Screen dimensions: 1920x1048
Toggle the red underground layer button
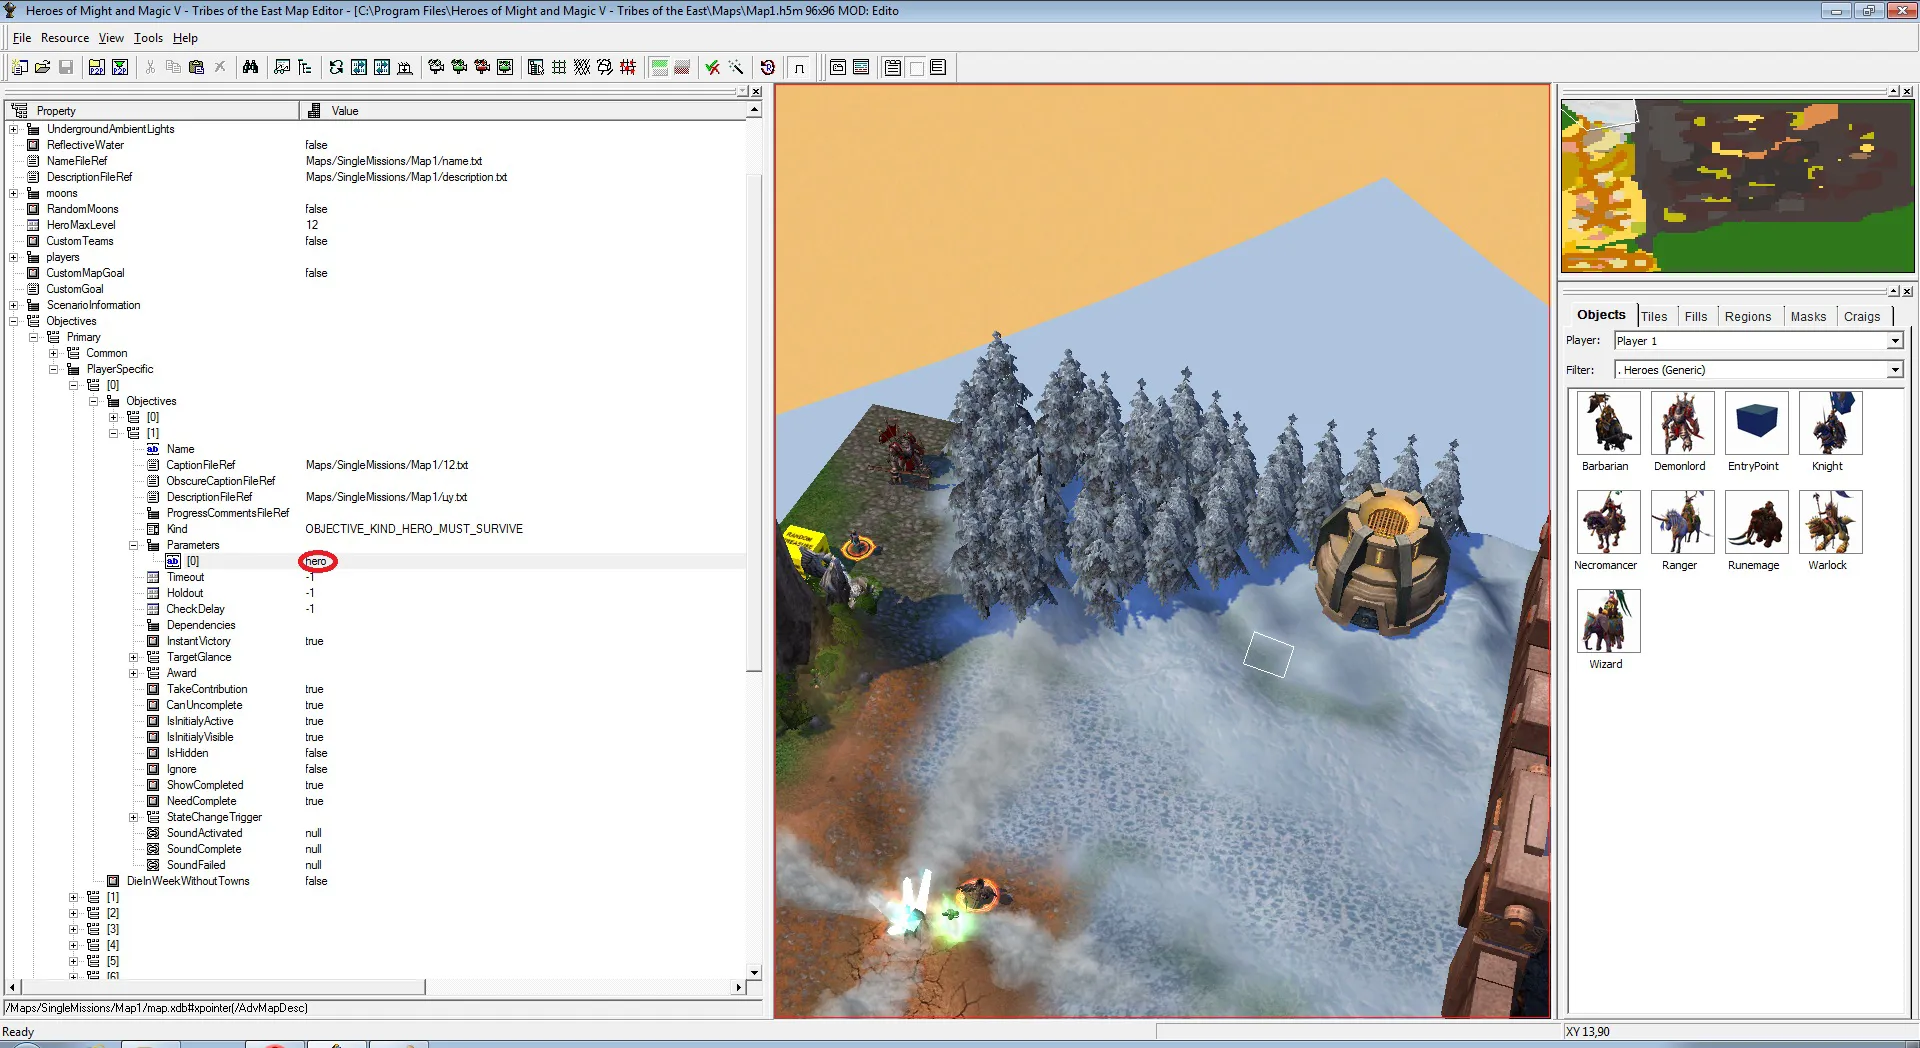point(682,67)
